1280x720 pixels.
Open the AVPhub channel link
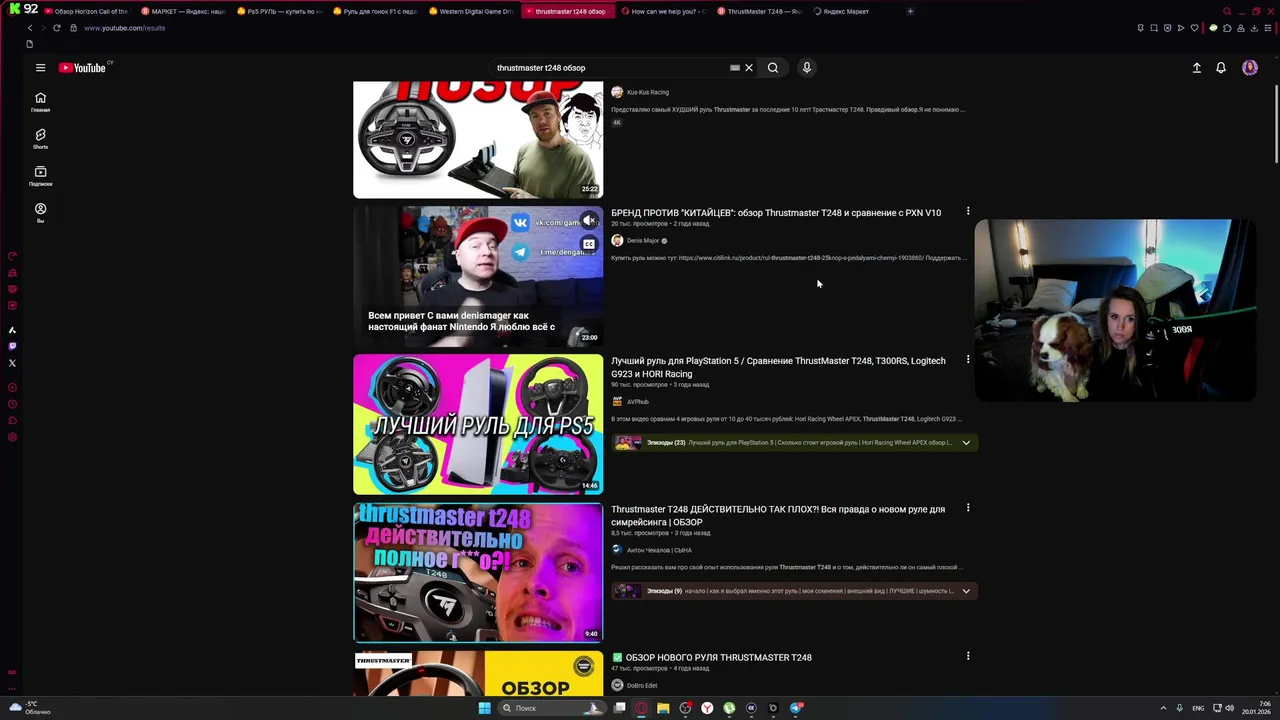637,402
